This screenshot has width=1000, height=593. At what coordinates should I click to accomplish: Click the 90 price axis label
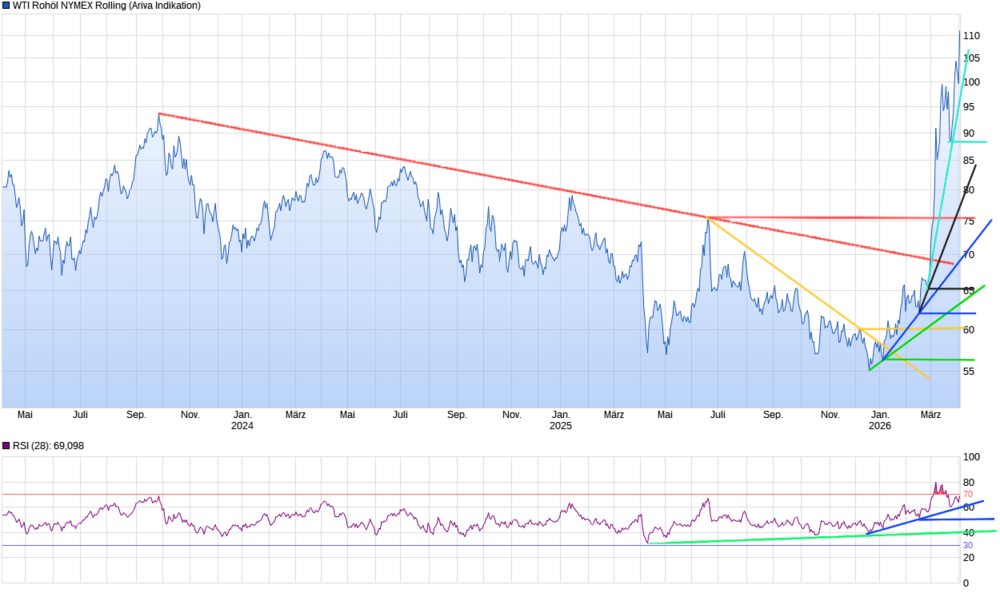969,133
